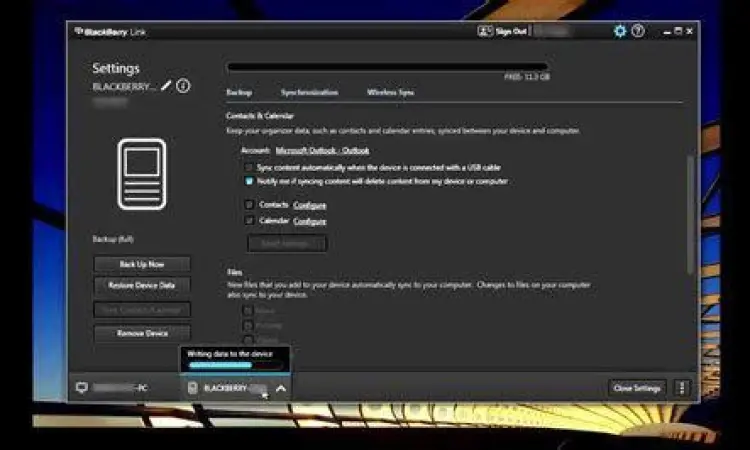This screenshot has height=450, width=750.
Task: Toggle the second checkbox under Files
Action: (248, 326)
